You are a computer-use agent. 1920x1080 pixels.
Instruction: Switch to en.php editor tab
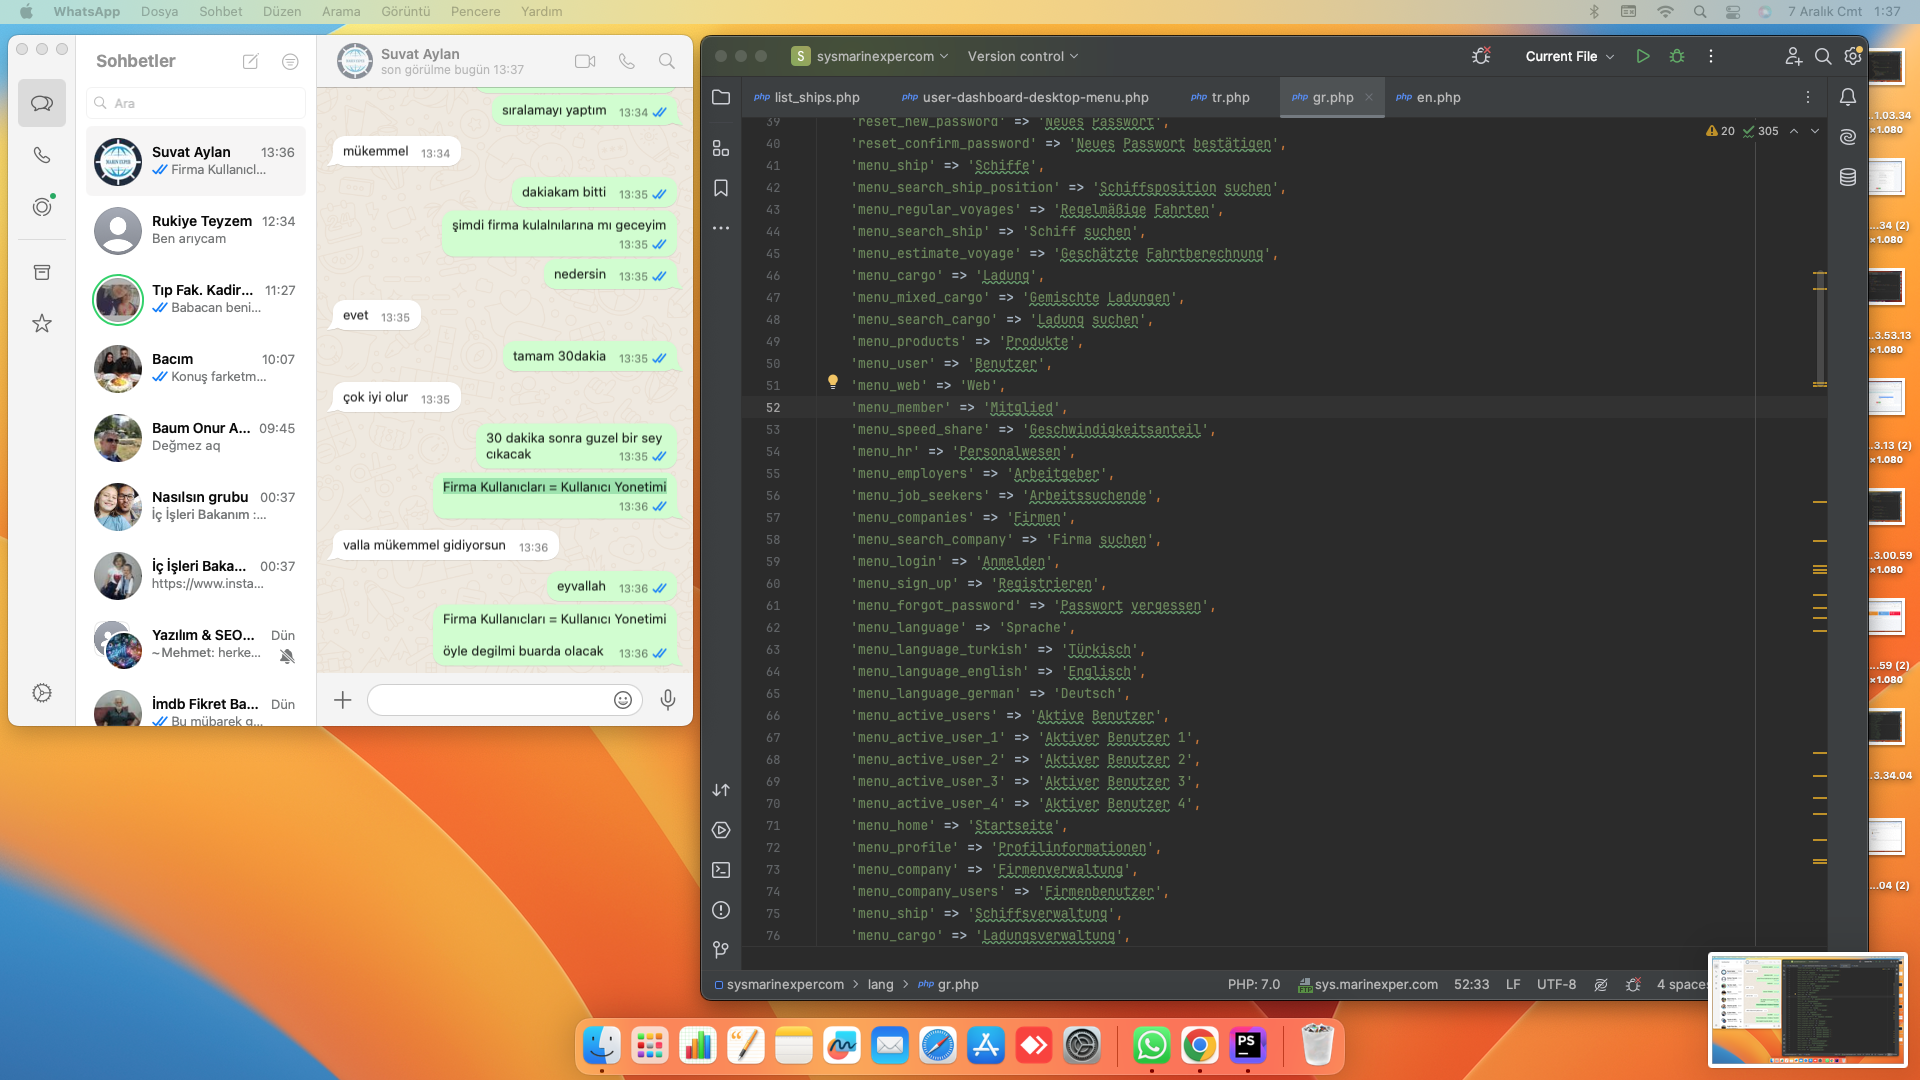pyautogui.click(x=1428, y=97)
